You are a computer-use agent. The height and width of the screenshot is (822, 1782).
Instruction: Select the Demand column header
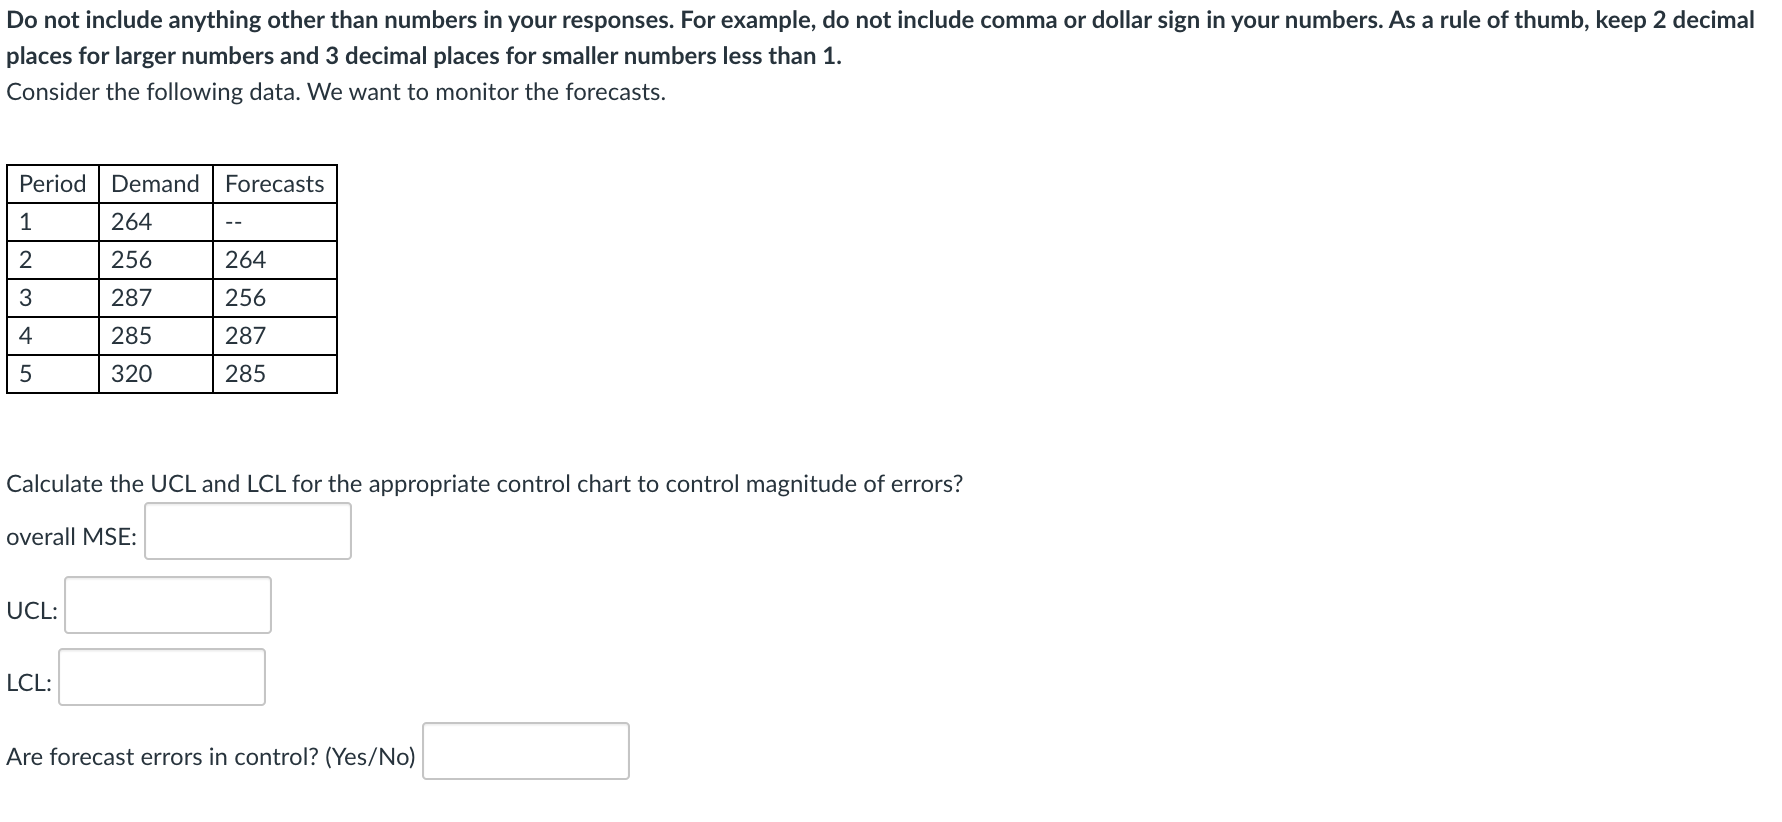click(154, 183)
